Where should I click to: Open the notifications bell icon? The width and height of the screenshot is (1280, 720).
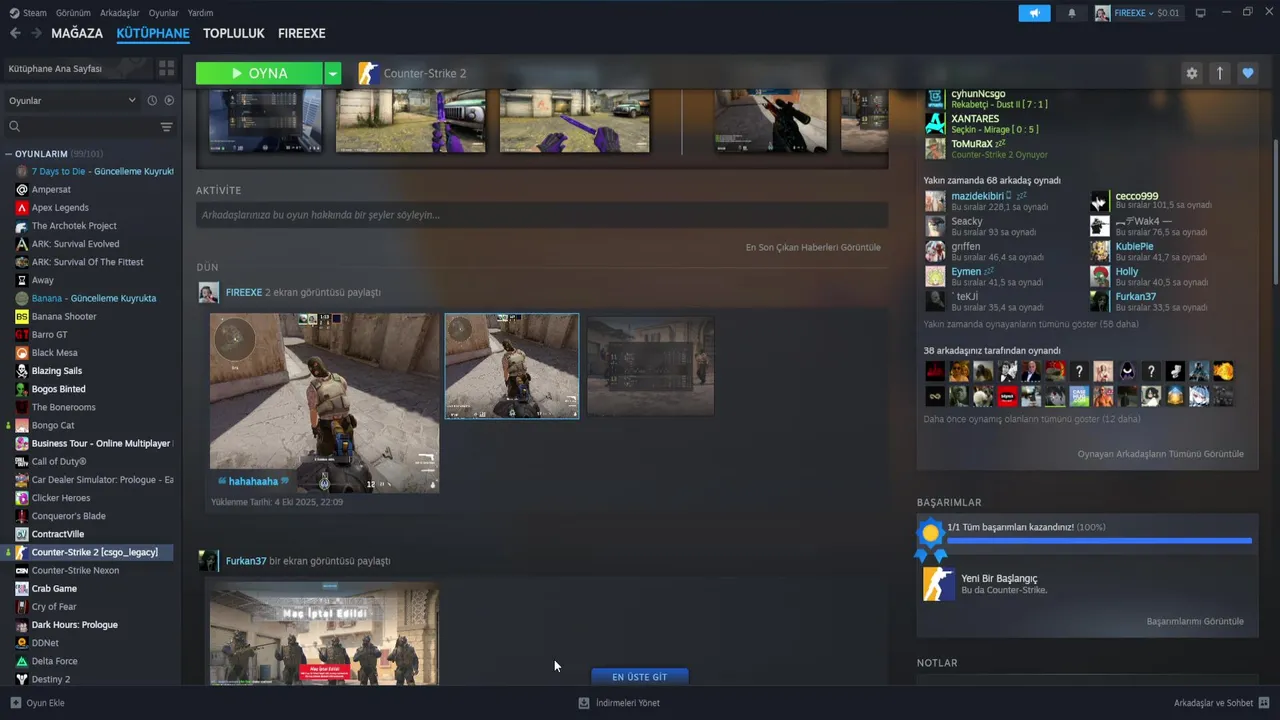(1072, 13)
